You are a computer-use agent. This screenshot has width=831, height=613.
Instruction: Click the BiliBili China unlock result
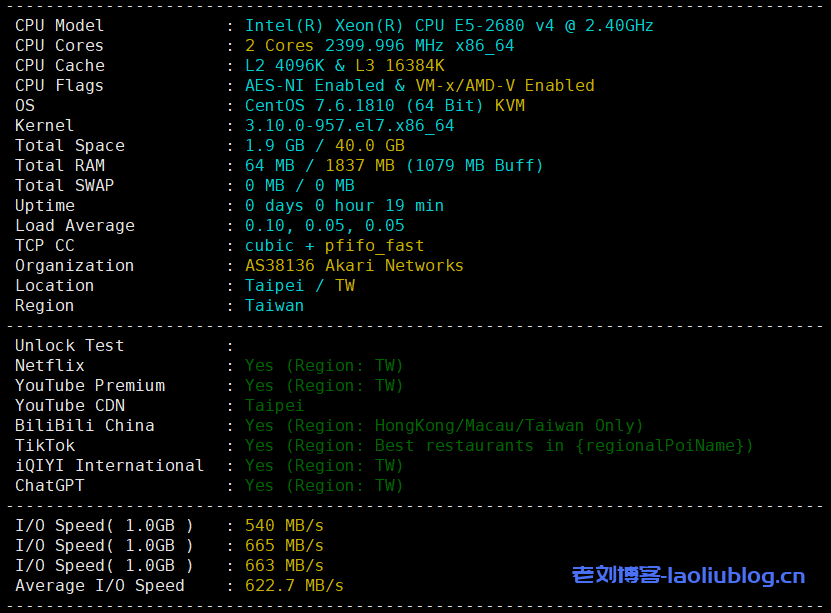click(444, 425)
